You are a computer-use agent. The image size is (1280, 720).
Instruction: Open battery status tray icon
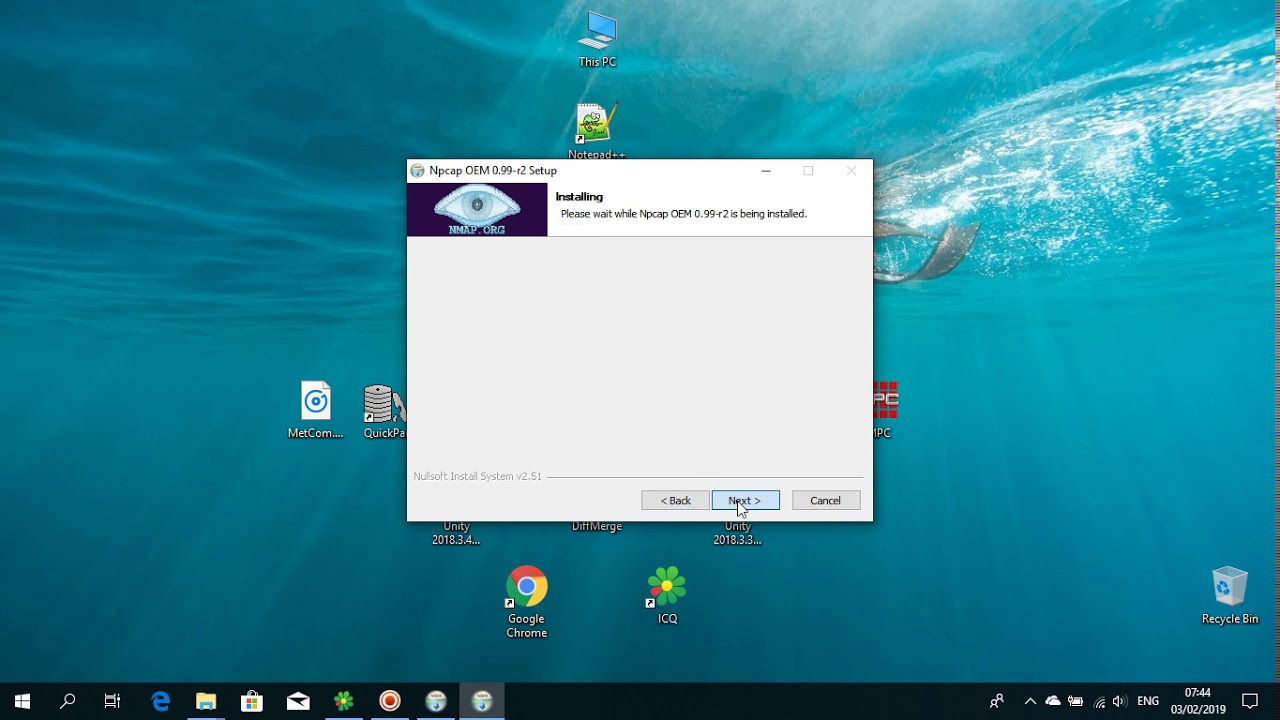click(x=1076, y=701)
